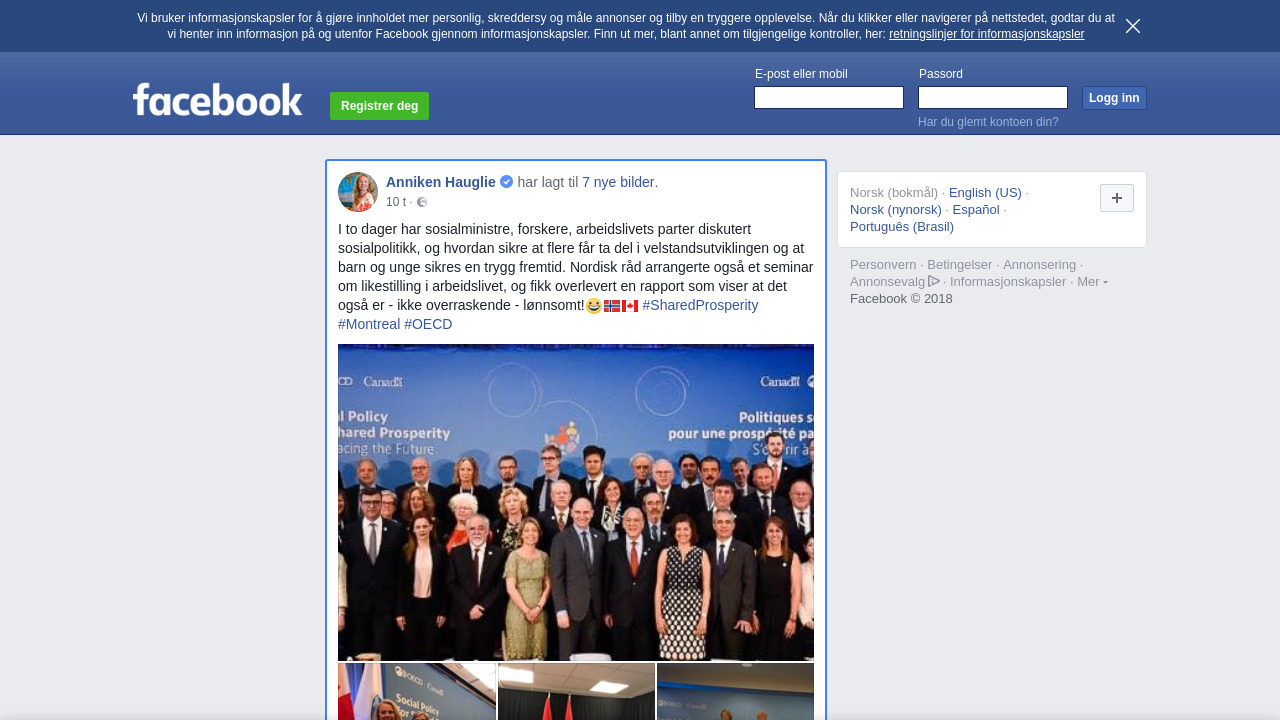Click the public audience globe icon
The image size is (1280, 720).
click(422, 202)
